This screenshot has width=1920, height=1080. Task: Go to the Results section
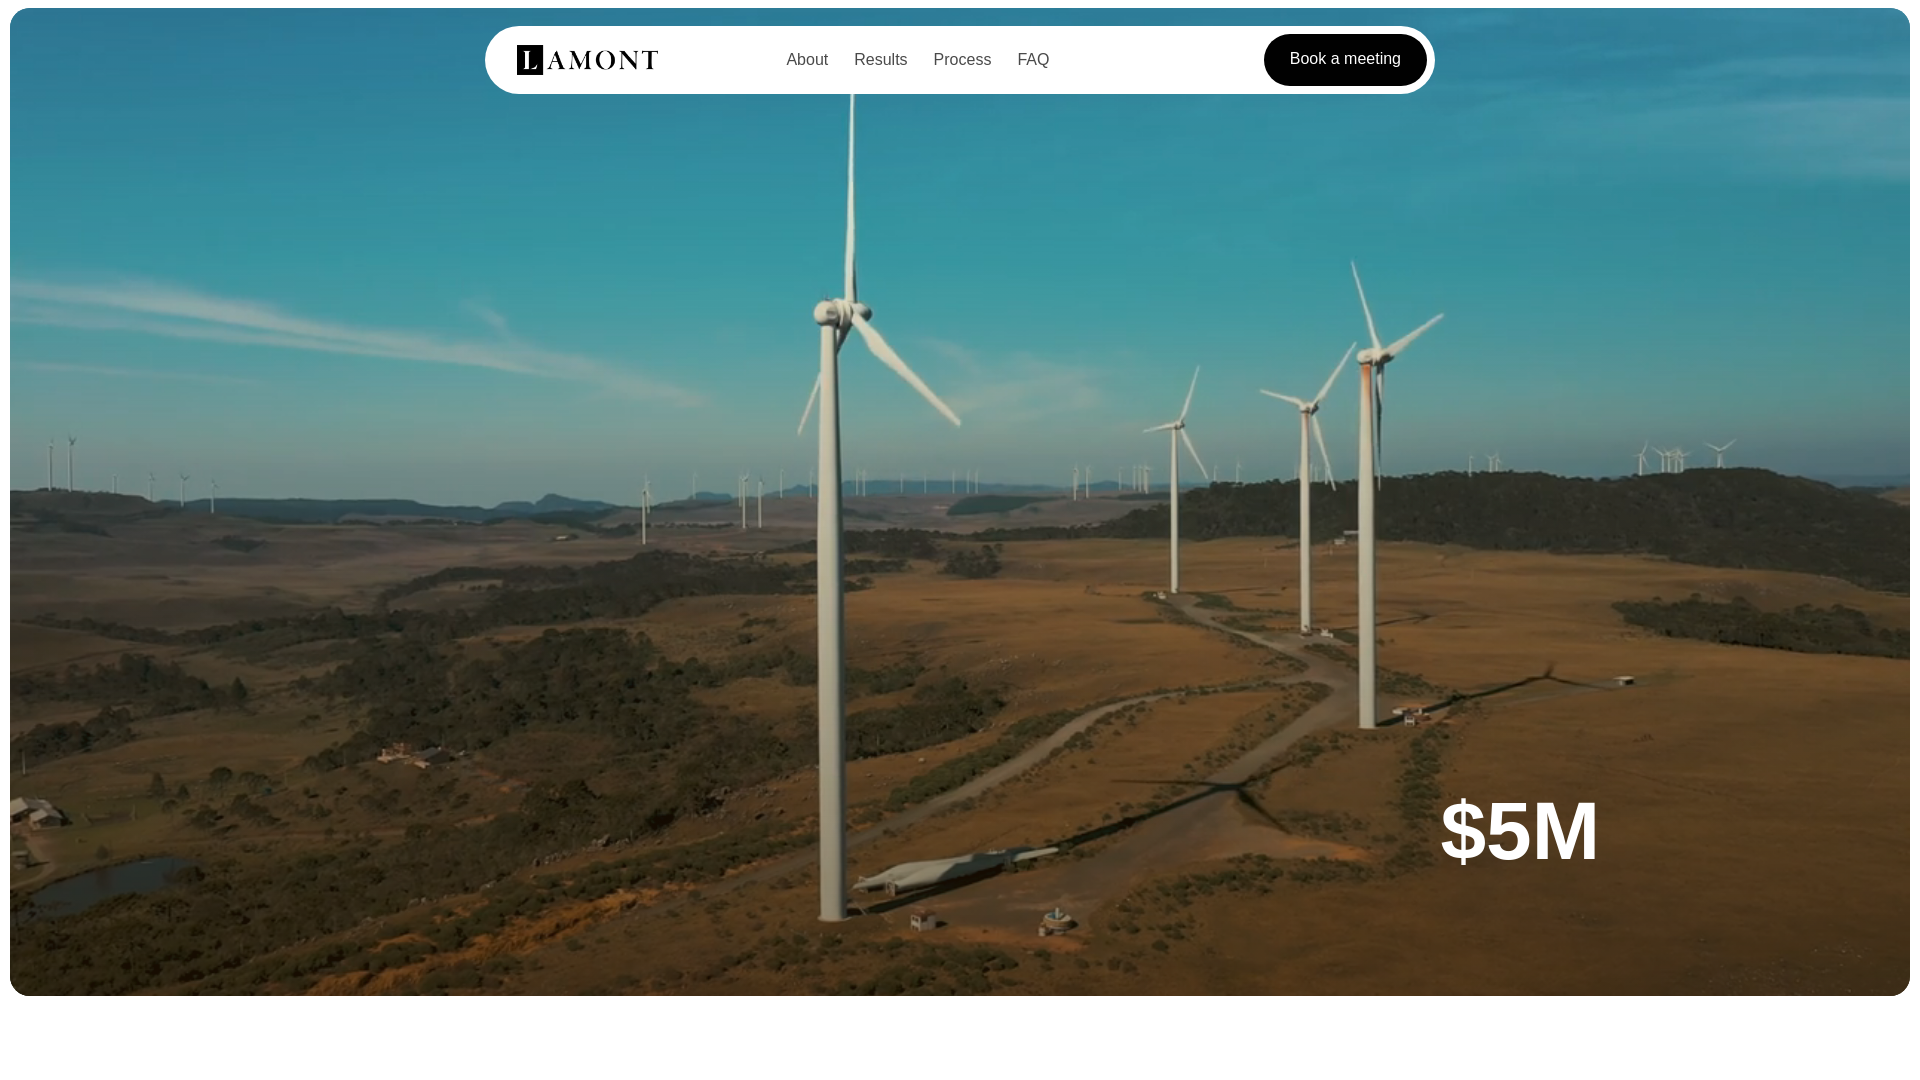pos(880,60)
